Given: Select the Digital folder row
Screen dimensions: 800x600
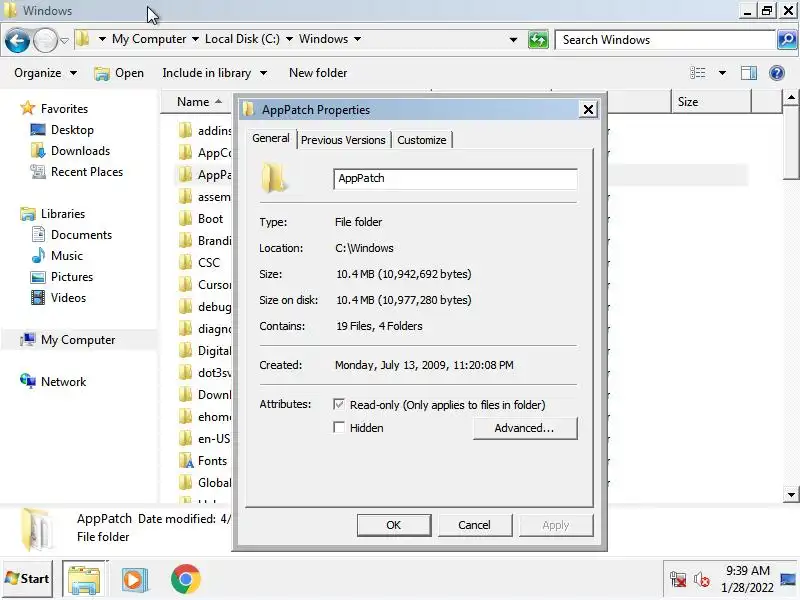Looking at the screenshot, I should [x=204, y=351].
